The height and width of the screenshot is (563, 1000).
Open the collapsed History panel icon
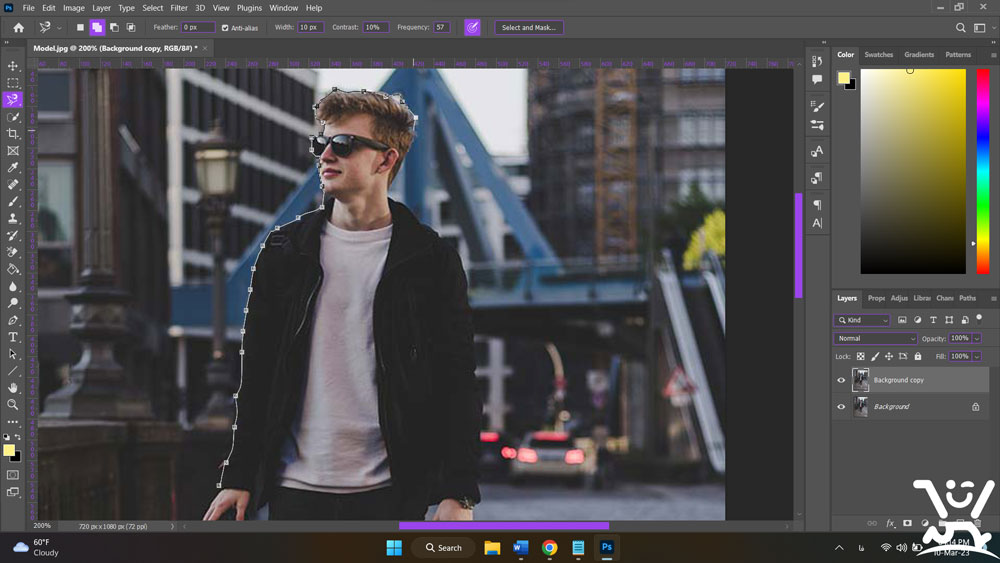pyautogui.click(x=817, y=61)
